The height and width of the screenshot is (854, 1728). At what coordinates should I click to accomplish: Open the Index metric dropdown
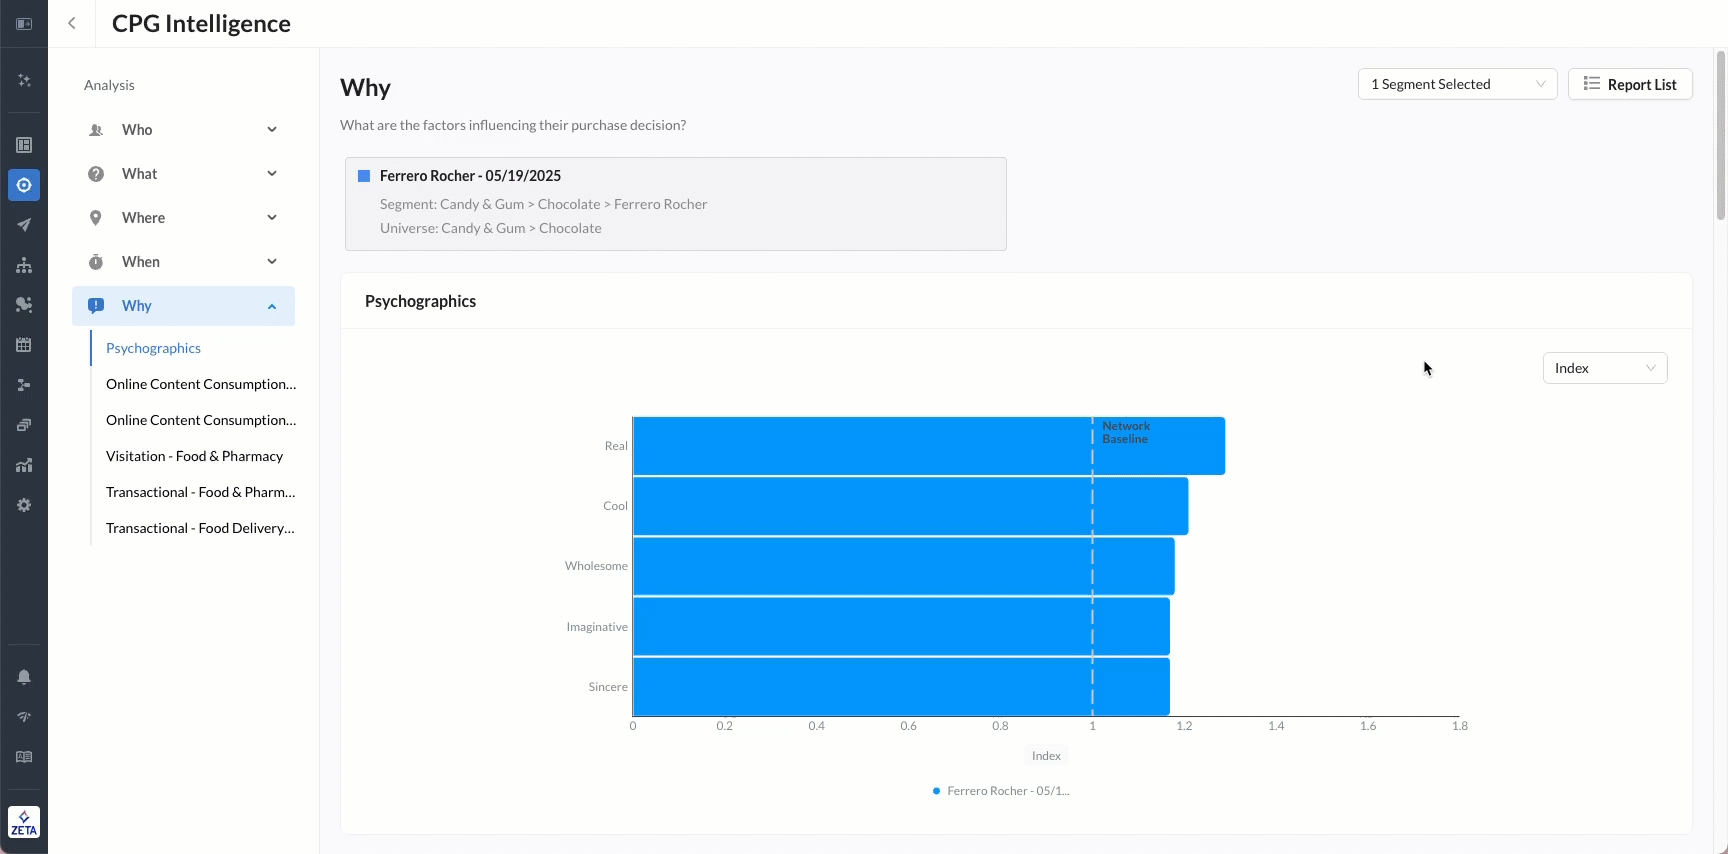tap(1604, 368)
